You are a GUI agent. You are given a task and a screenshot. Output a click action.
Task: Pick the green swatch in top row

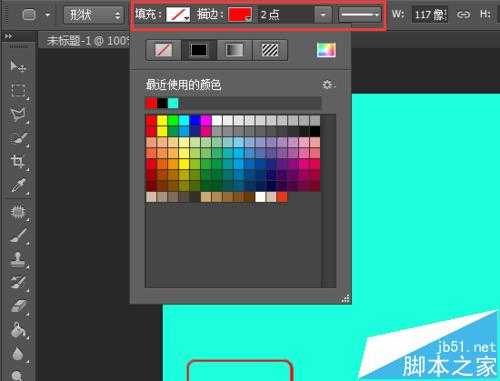point(173,120)
